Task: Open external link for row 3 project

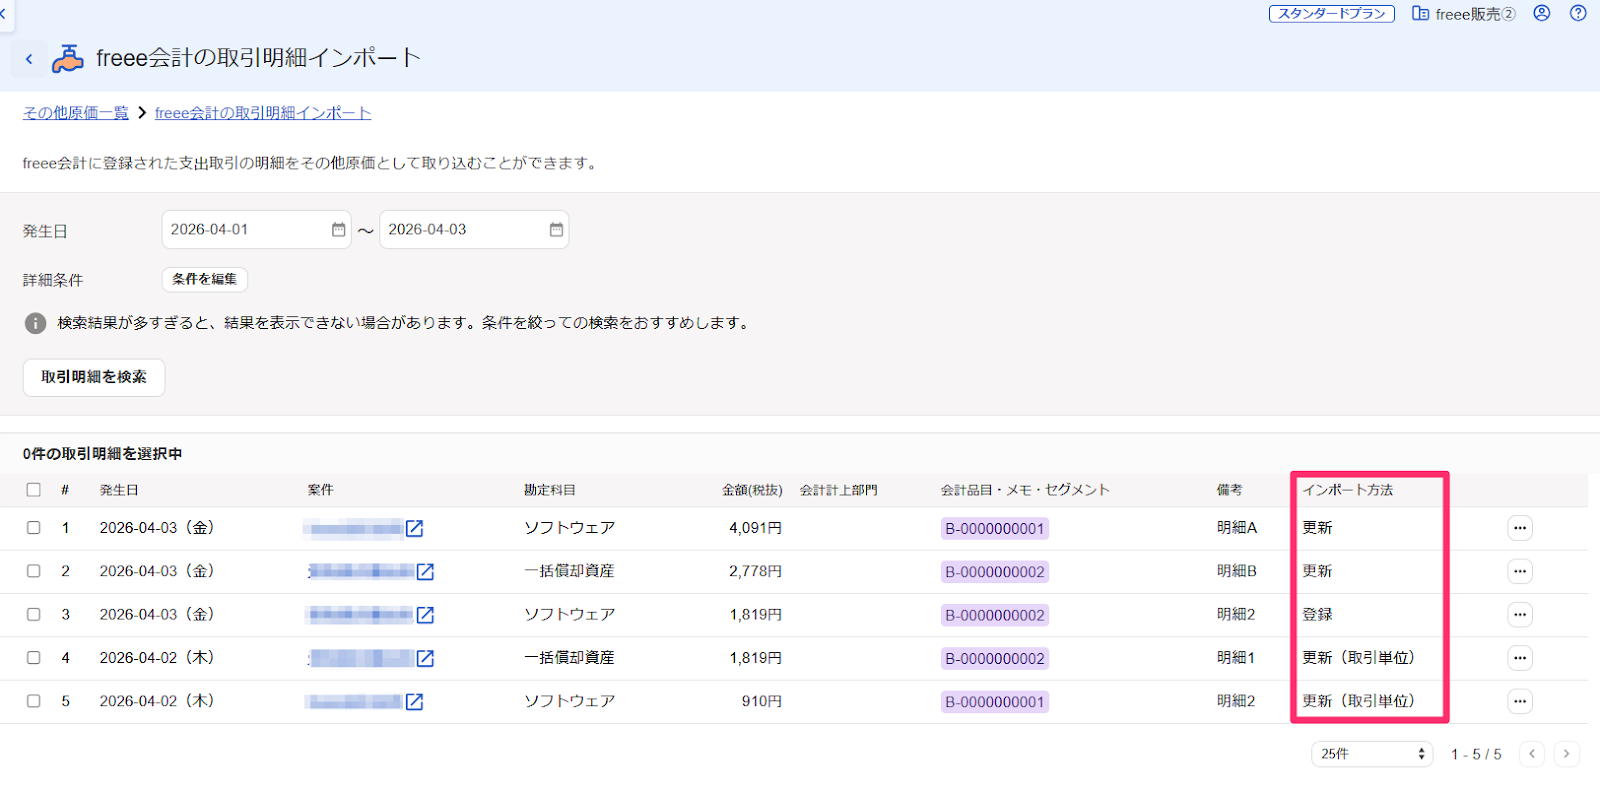Action: (x=425, y=615)
